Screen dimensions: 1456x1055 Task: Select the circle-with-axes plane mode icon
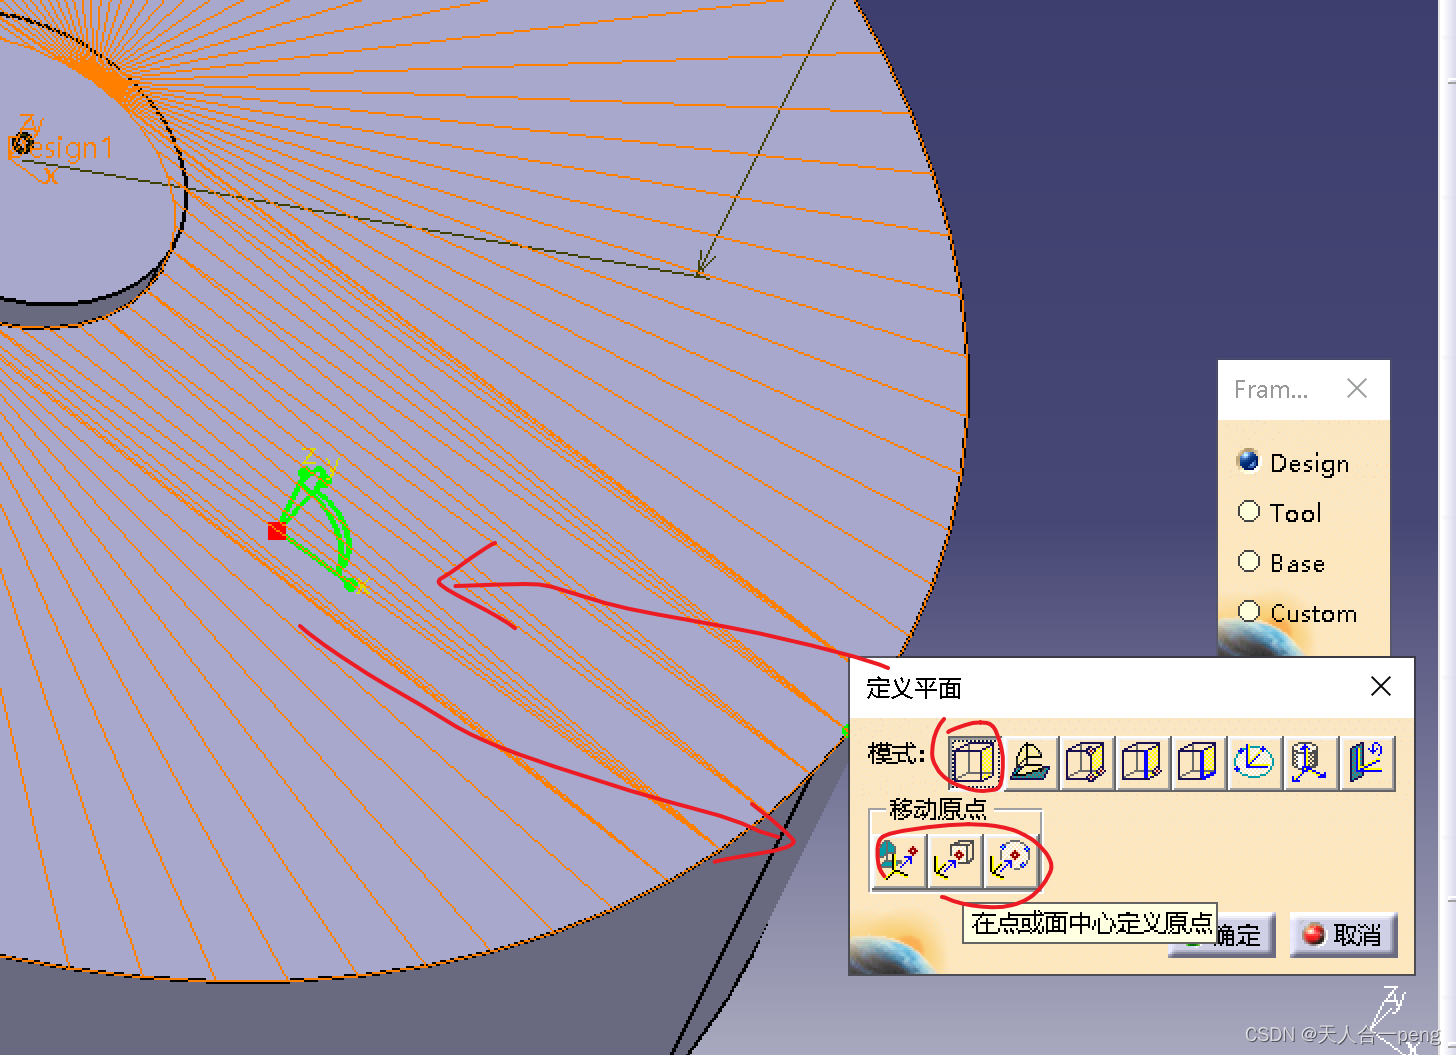tap(1254, 763)
